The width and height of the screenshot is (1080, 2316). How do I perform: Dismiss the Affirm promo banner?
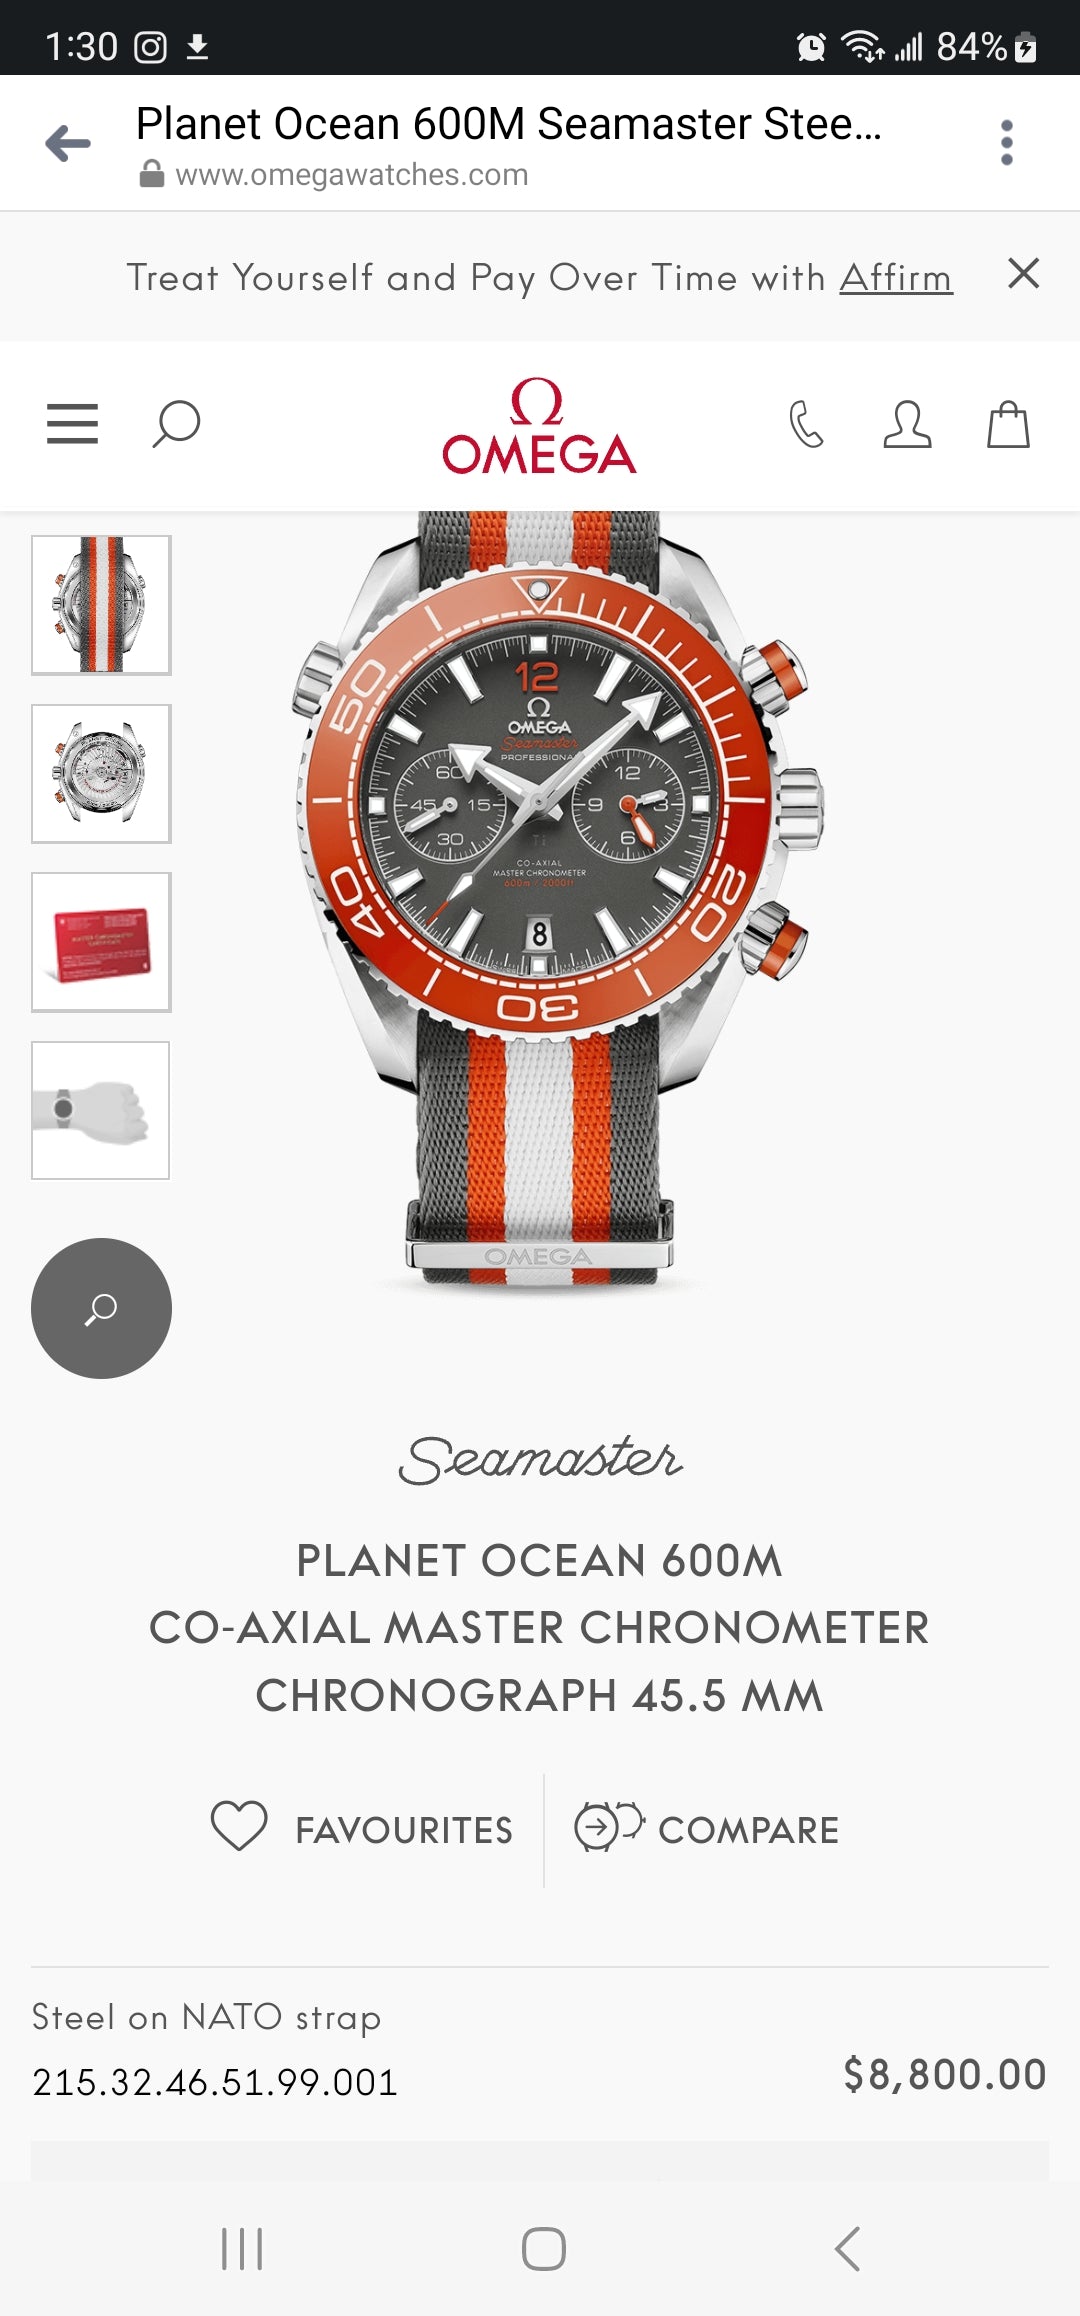(x=1023, y=273)
